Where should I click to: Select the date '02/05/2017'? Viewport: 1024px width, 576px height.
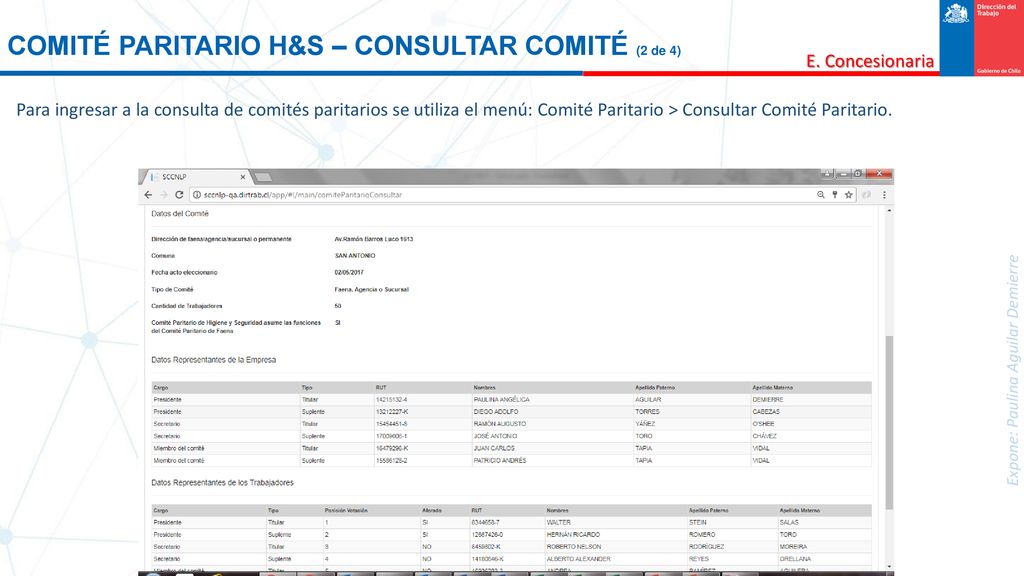[x=349, y=272]
